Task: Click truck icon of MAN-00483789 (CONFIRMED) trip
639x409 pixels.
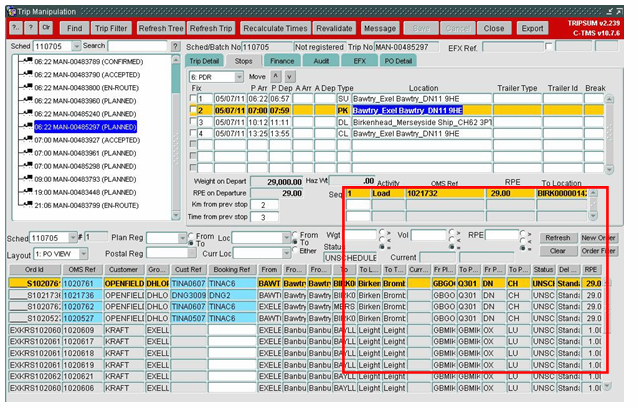Action: tap(28, 61)
